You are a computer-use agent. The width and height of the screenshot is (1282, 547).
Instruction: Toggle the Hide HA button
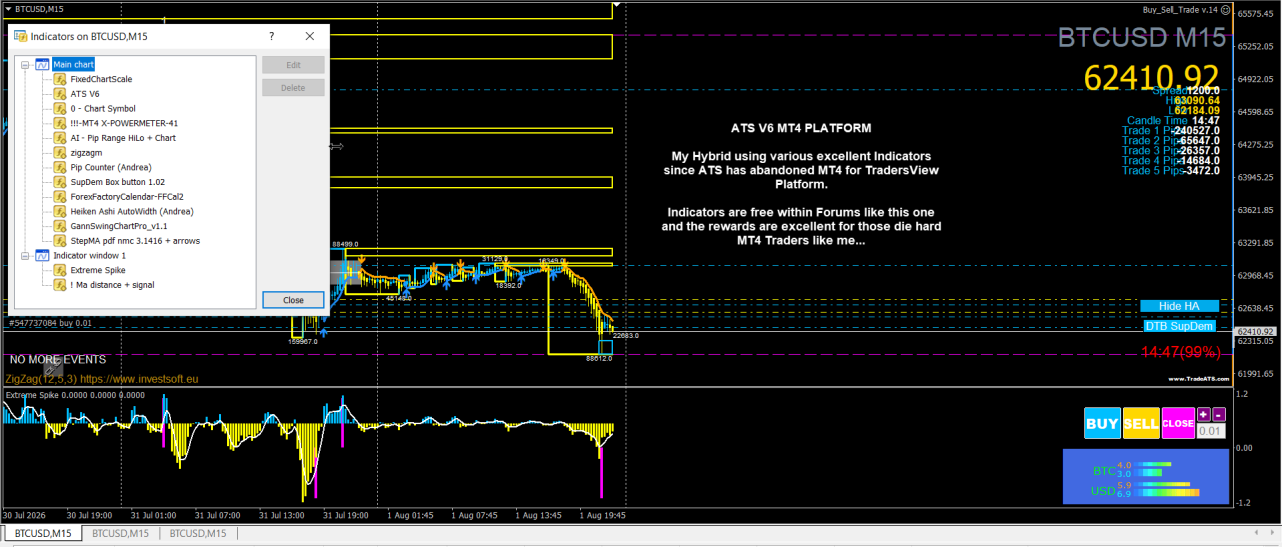(x=1179, y=306)
